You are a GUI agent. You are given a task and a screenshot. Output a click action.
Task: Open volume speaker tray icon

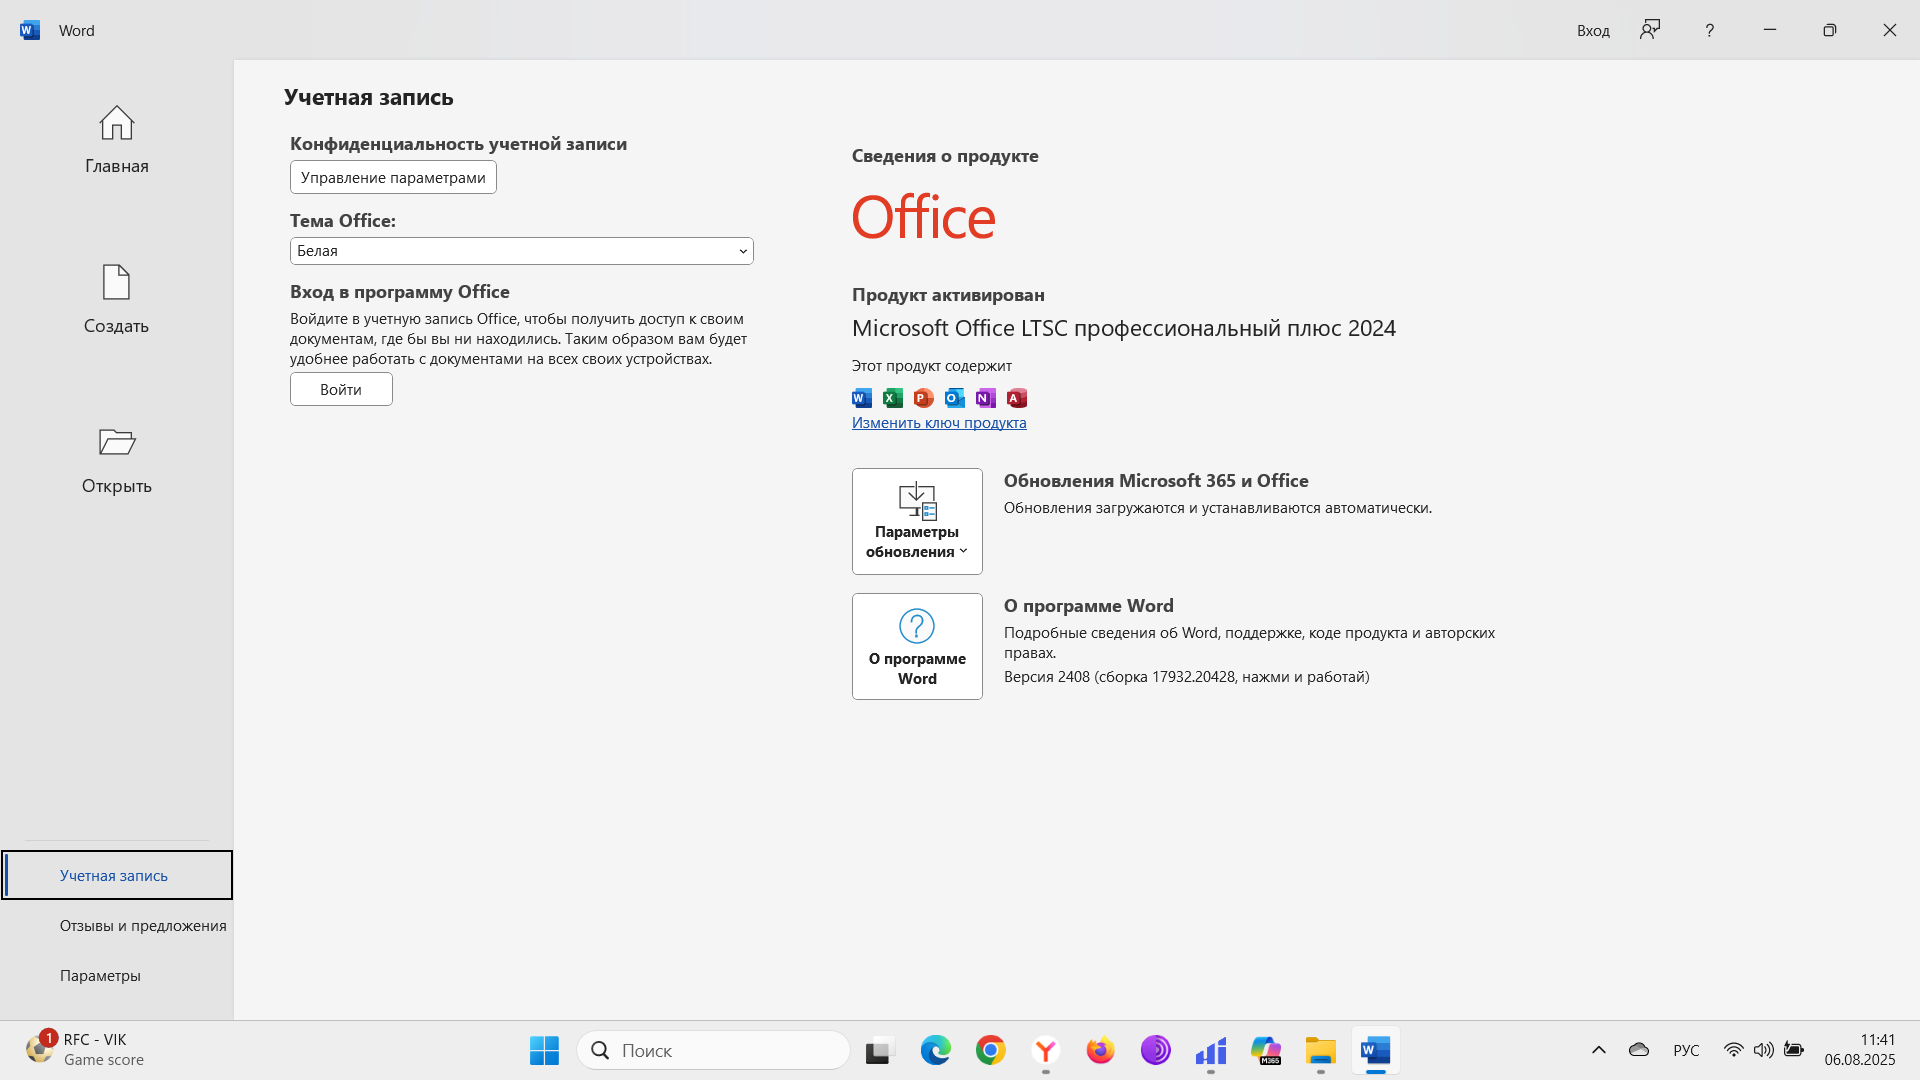(1763, 1050)
